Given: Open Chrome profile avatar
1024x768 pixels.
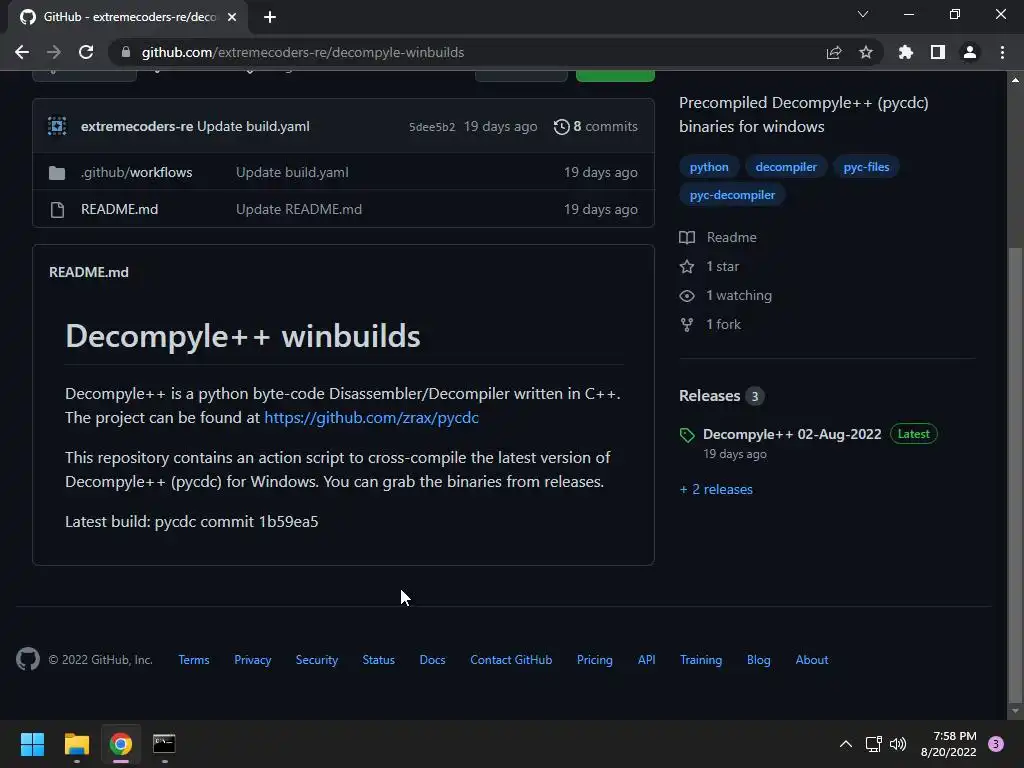Looking at the screenshot, I should coord(969,52).
